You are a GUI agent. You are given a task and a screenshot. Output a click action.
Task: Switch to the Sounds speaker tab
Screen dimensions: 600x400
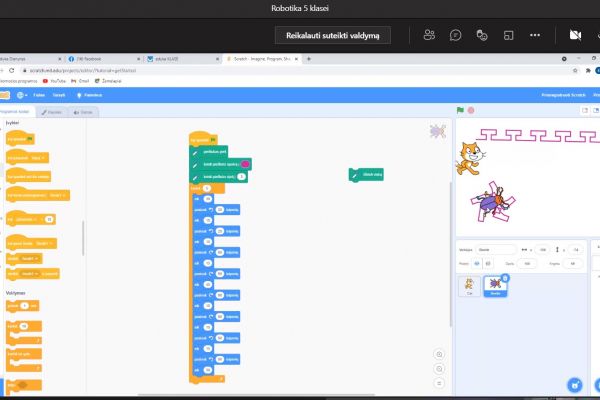point(83,112)
